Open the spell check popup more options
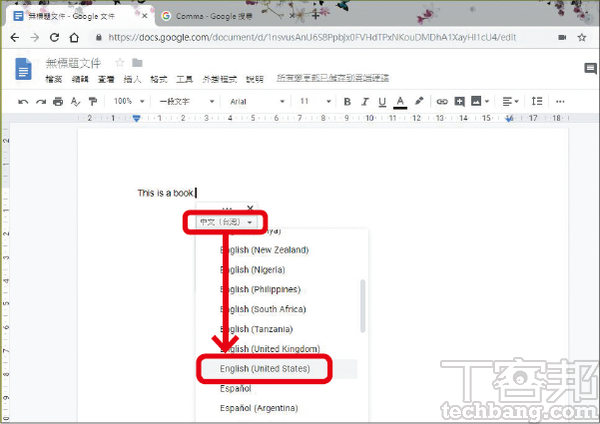This screenshot has width=600, height=424. 228,209
